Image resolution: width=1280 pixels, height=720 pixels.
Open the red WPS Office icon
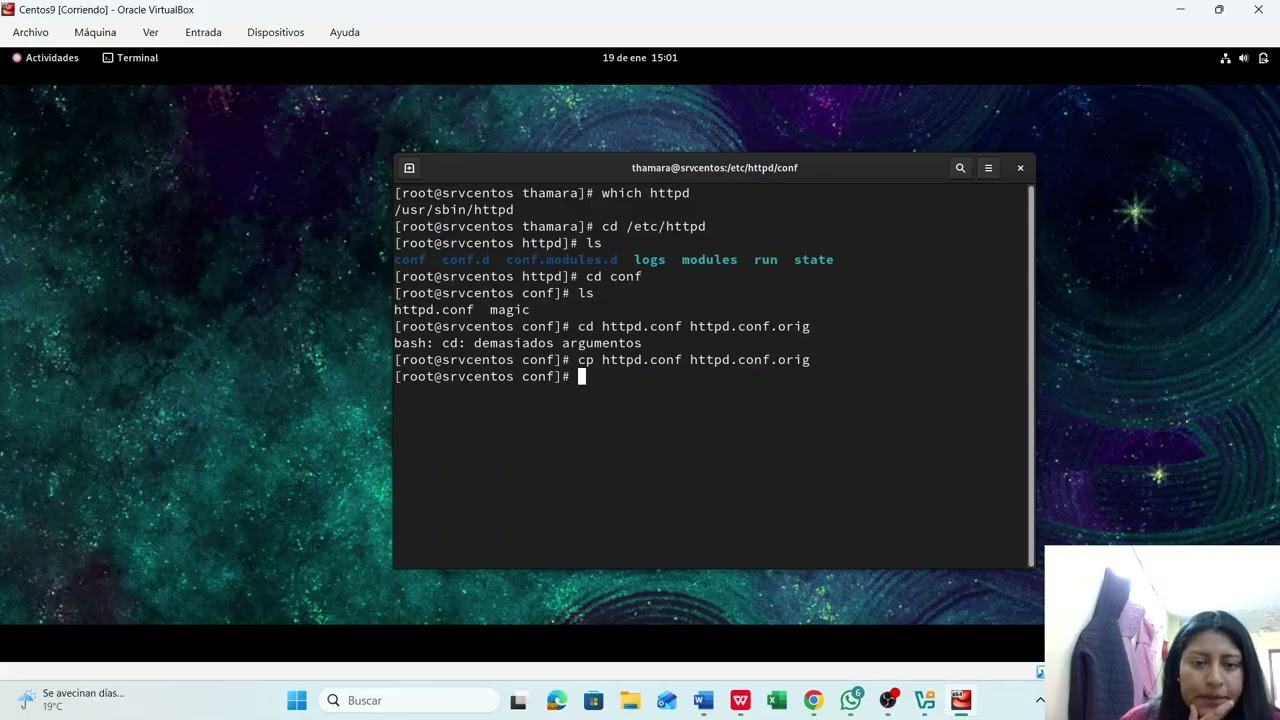tap(740, 701)
